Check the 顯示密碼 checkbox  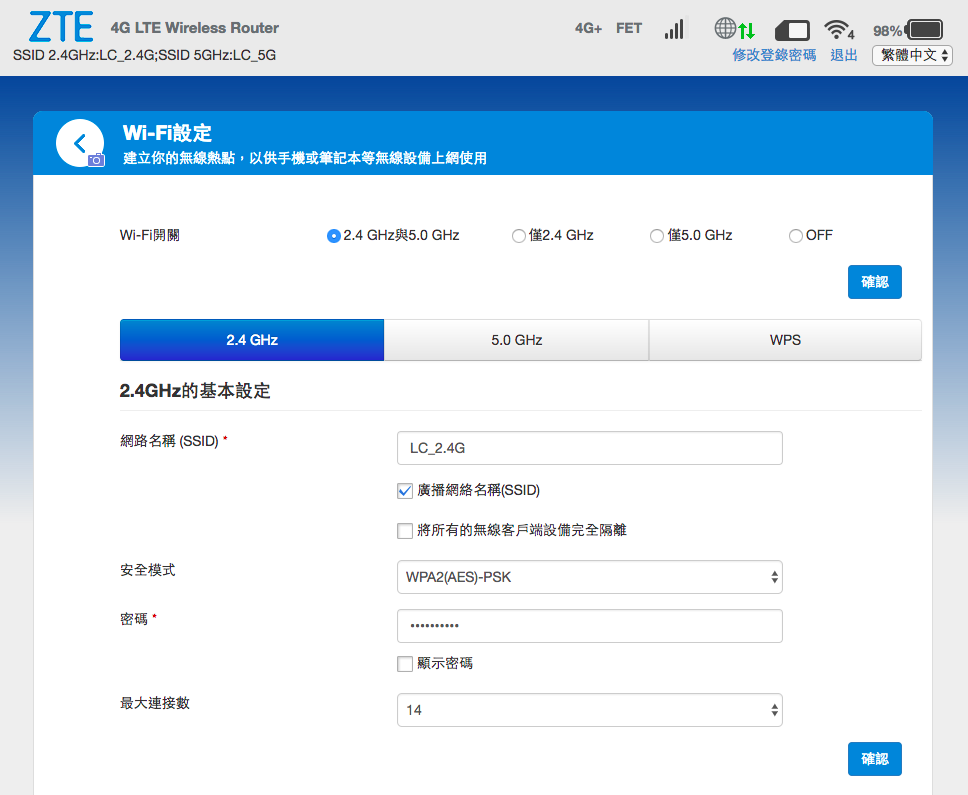pos(405,664)
